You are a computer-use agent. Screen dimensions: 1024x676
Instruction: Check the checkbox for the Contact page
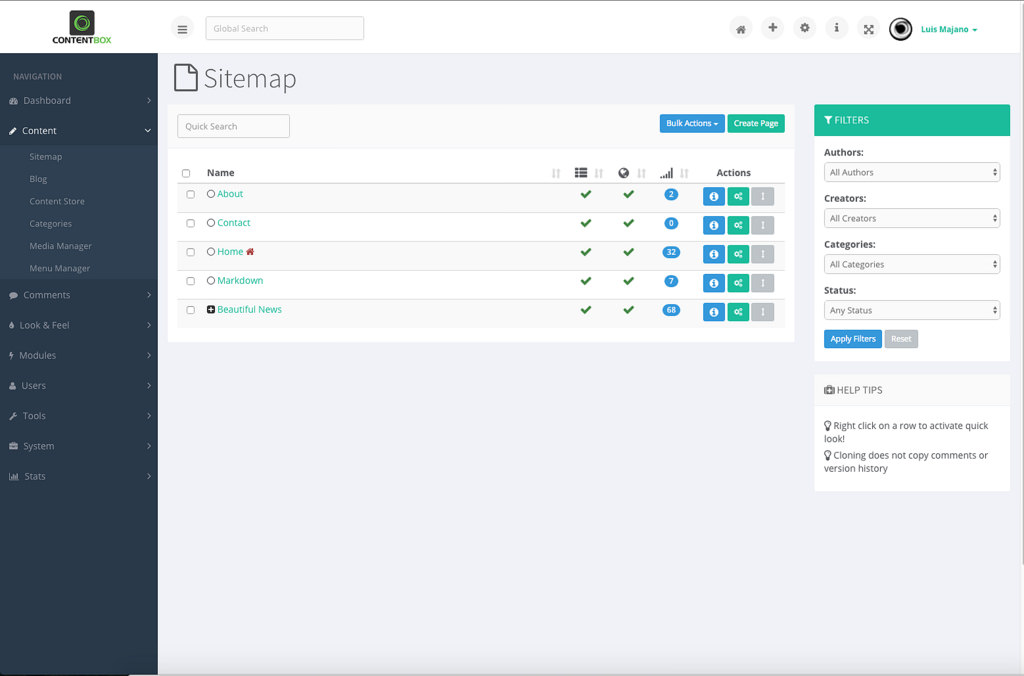[x=191, y=223]
